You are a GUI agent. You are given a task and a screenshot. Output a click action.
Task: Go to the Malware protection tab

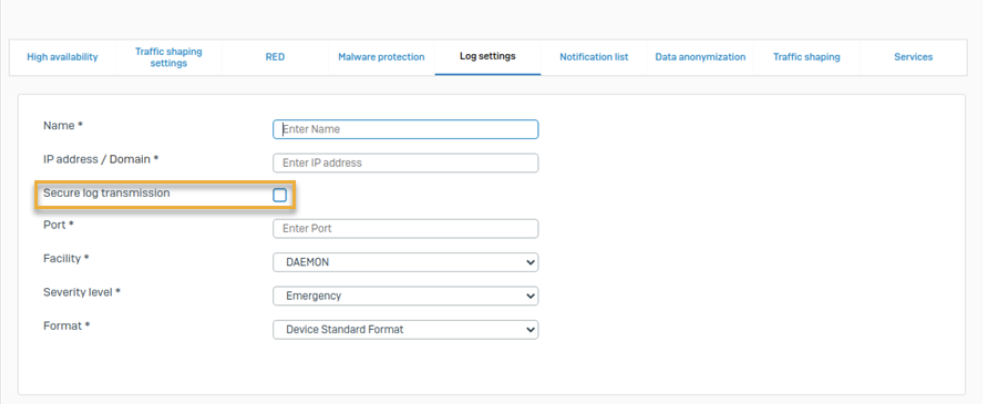click(381, 57)
